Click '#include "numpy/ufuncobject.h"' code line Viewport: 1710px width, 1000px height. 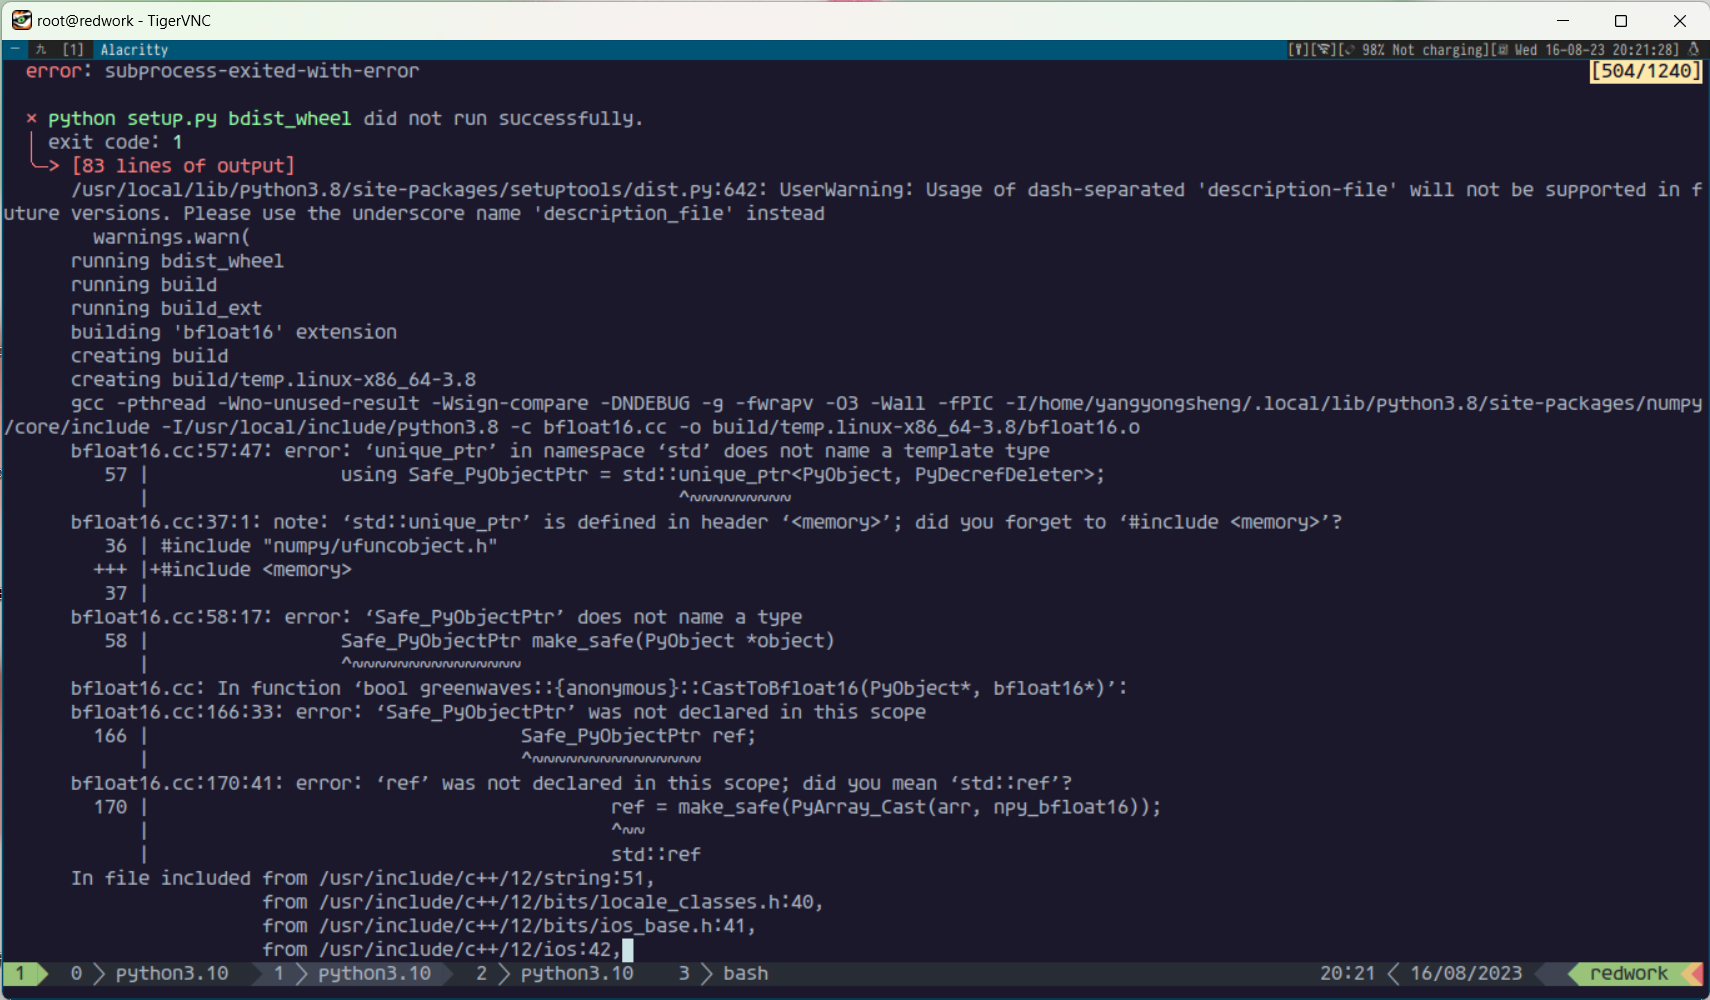point(329,546)
